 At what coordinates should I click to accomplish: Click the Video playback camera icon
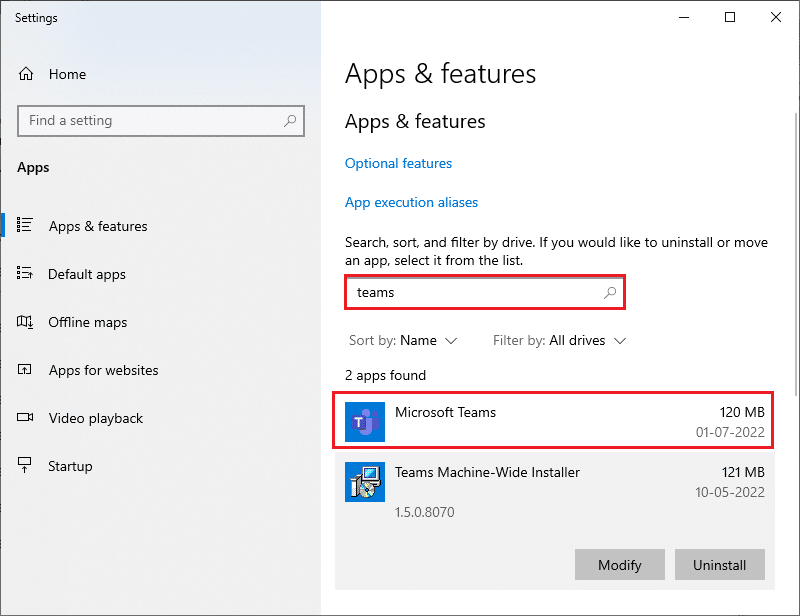[x=24, y=417]
